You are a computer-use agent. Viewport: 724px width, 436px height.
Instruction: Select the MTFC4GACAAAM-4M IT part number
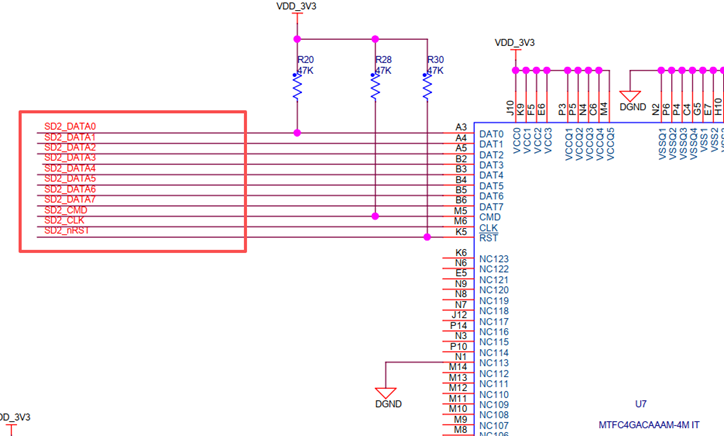coord(649,425)
